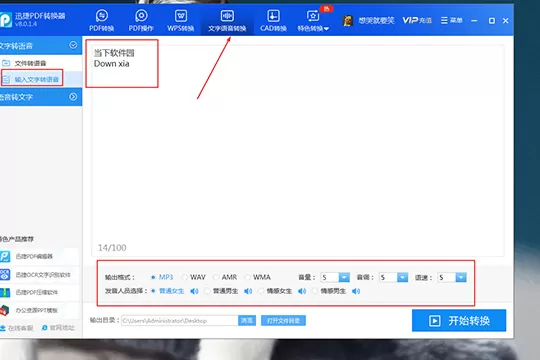
Task: Go to the CAD转换 tab
Action: coord(273,21)
